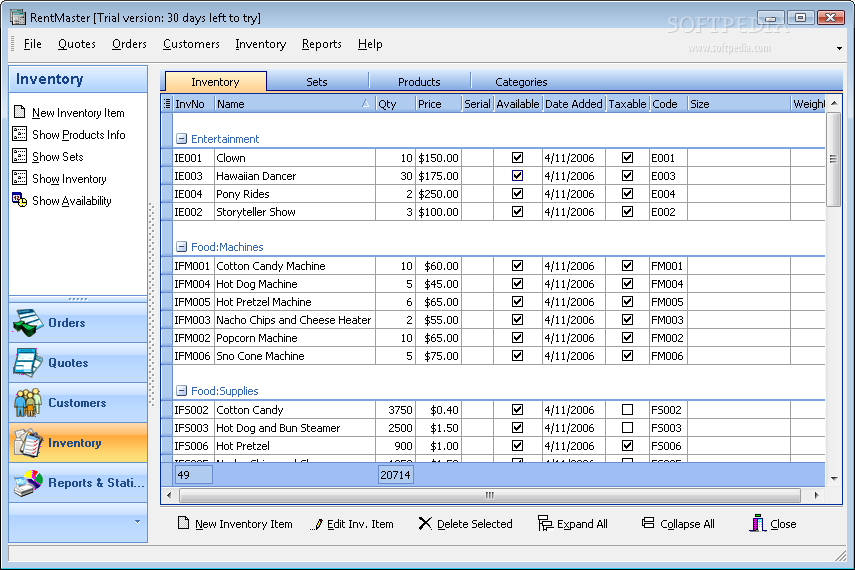The width and height of the screenshot is (855, 570).
Task: Open the File menu
Action: [33, 44]
